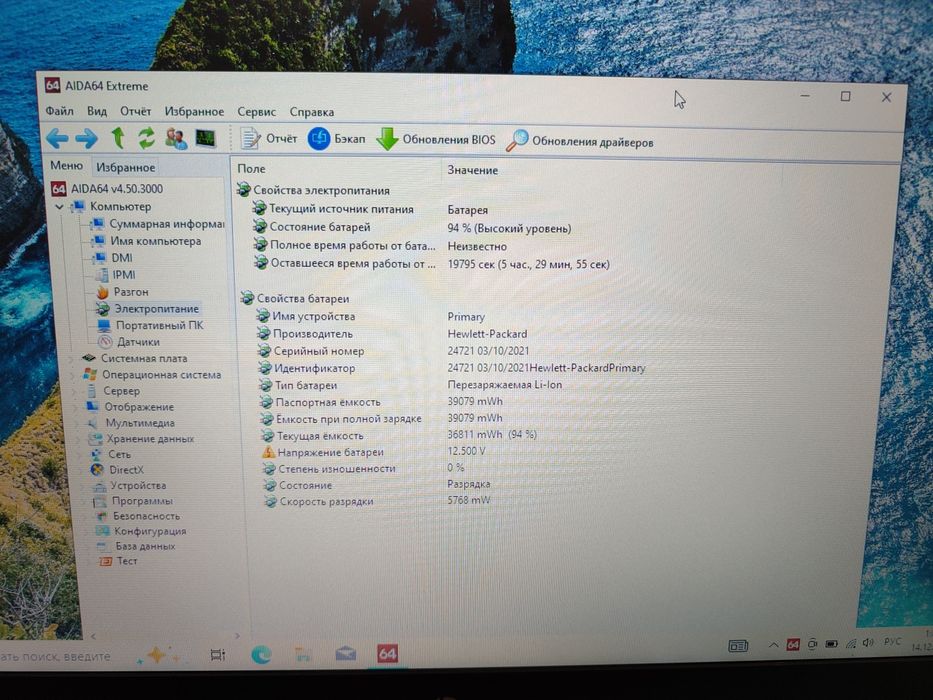
Task: Click the battery icon in system tray
Action: pyautogui.click(x=831, y=643)
